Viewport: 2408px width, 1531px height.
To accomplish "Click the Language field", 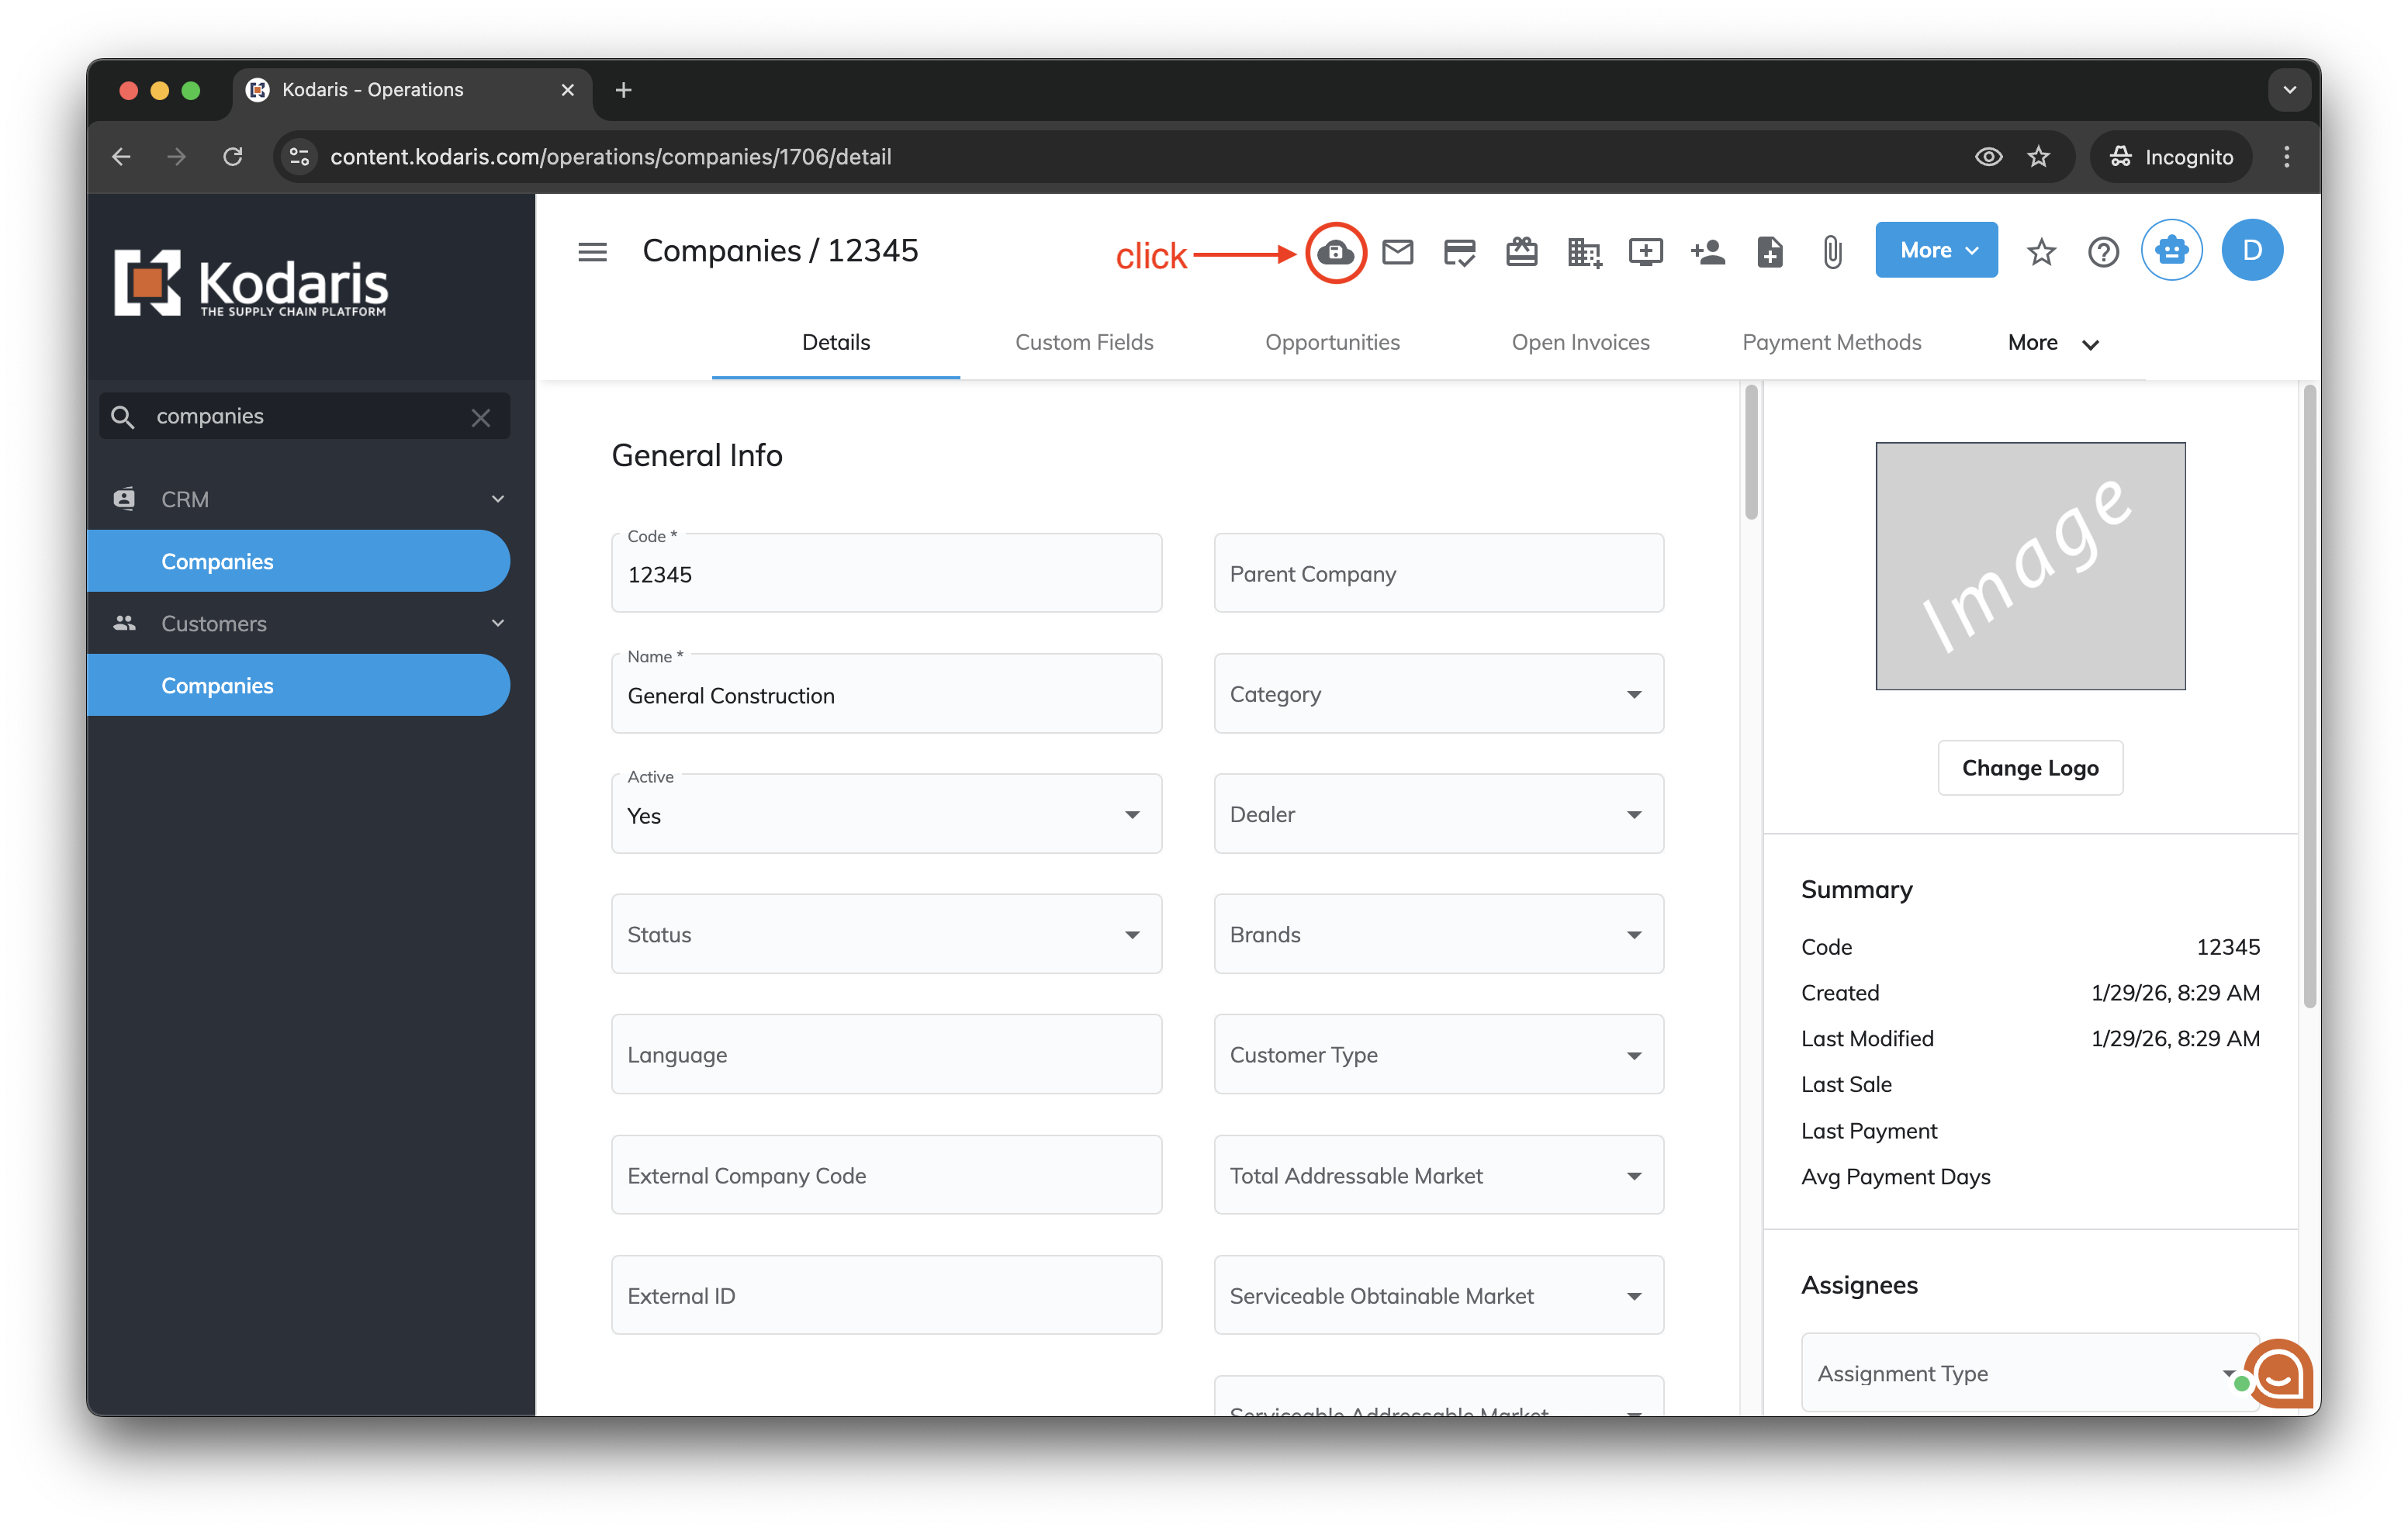I will click(886, 1055).
